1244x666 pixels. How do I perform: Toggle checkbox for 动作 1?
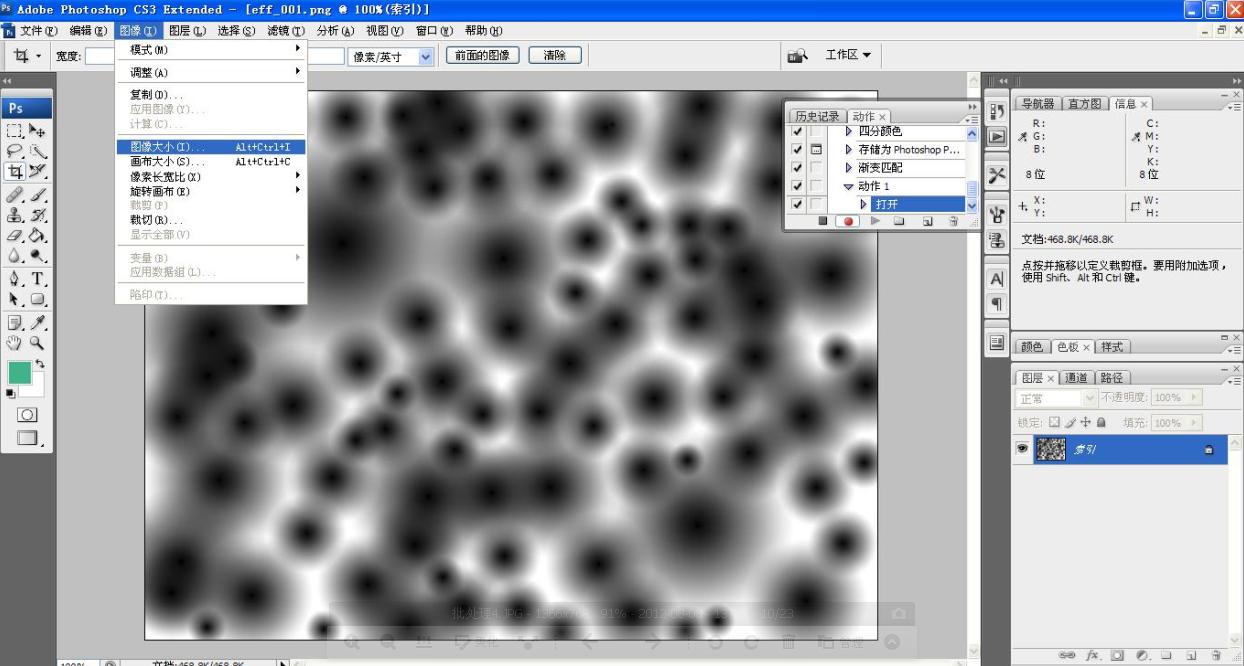[x=797, y=186]
